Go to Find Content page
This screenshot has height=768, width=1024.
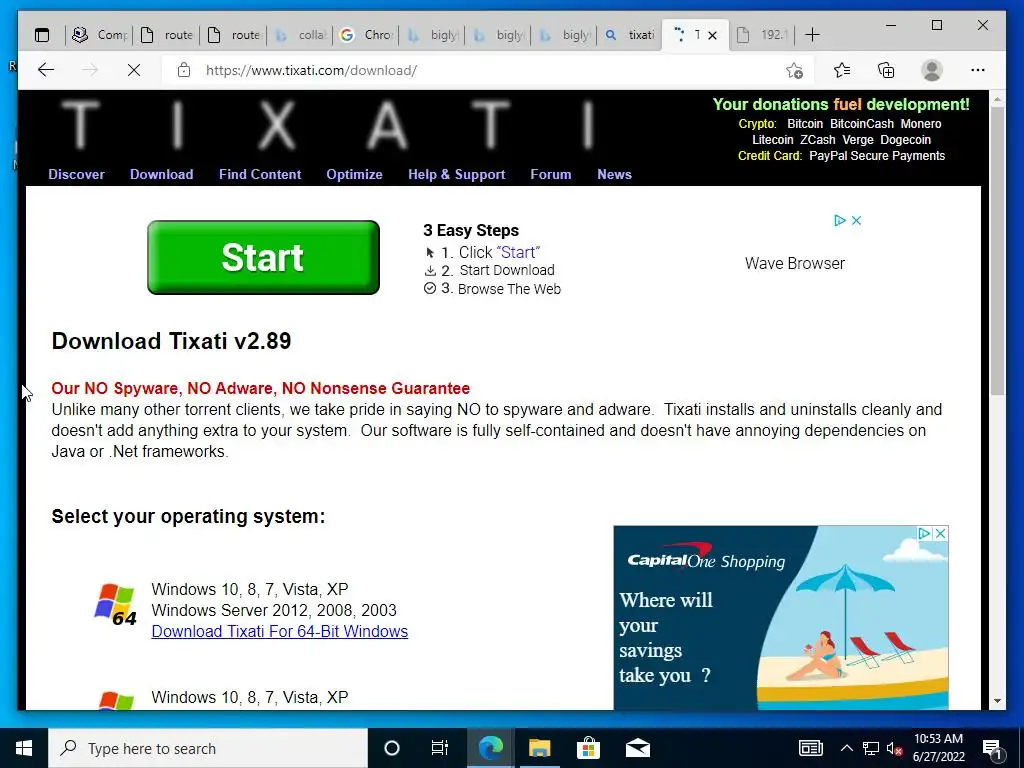coord(260,174)
